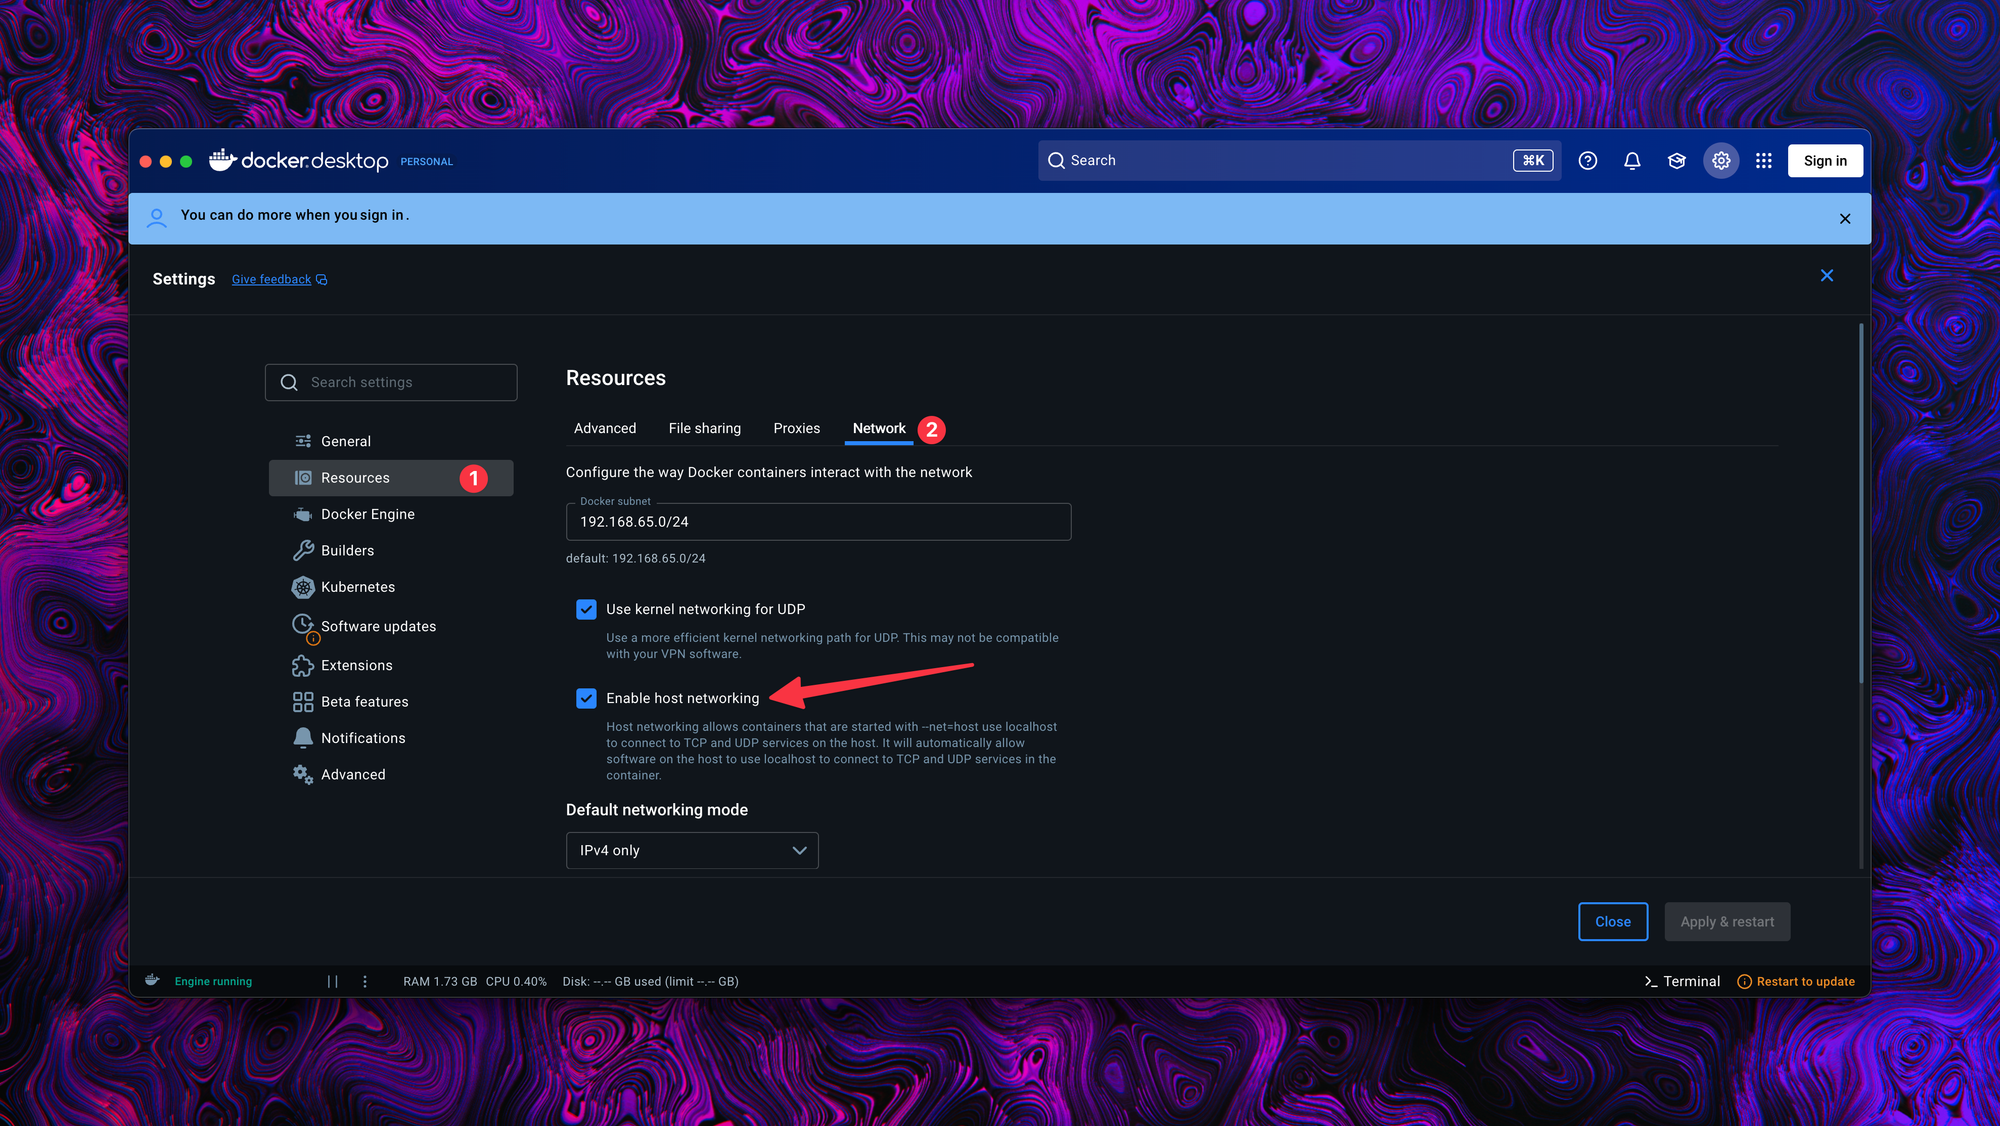Click the RAM 1.73 GB indicator
This screenshot has height=1126, width=2000.
pos(440,982)
